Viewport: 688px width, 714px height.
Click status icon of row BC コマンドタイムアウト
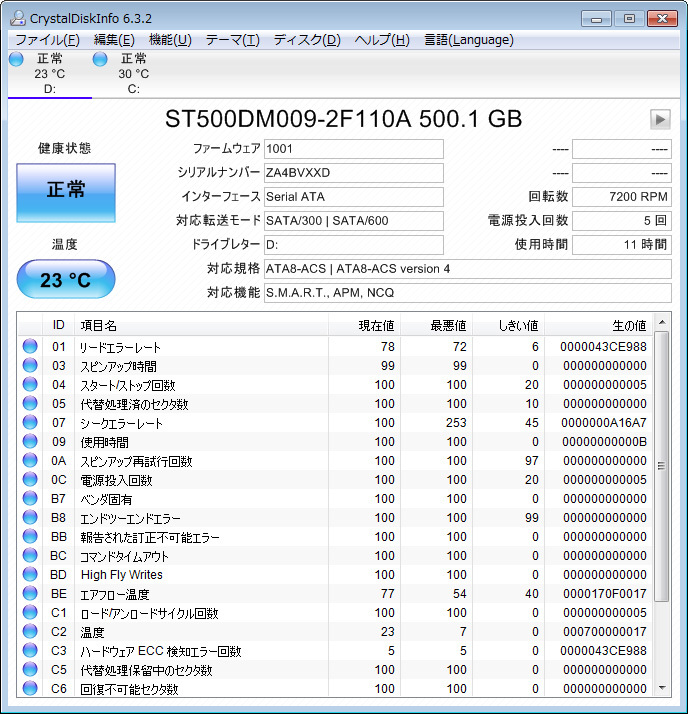(30, 555)
